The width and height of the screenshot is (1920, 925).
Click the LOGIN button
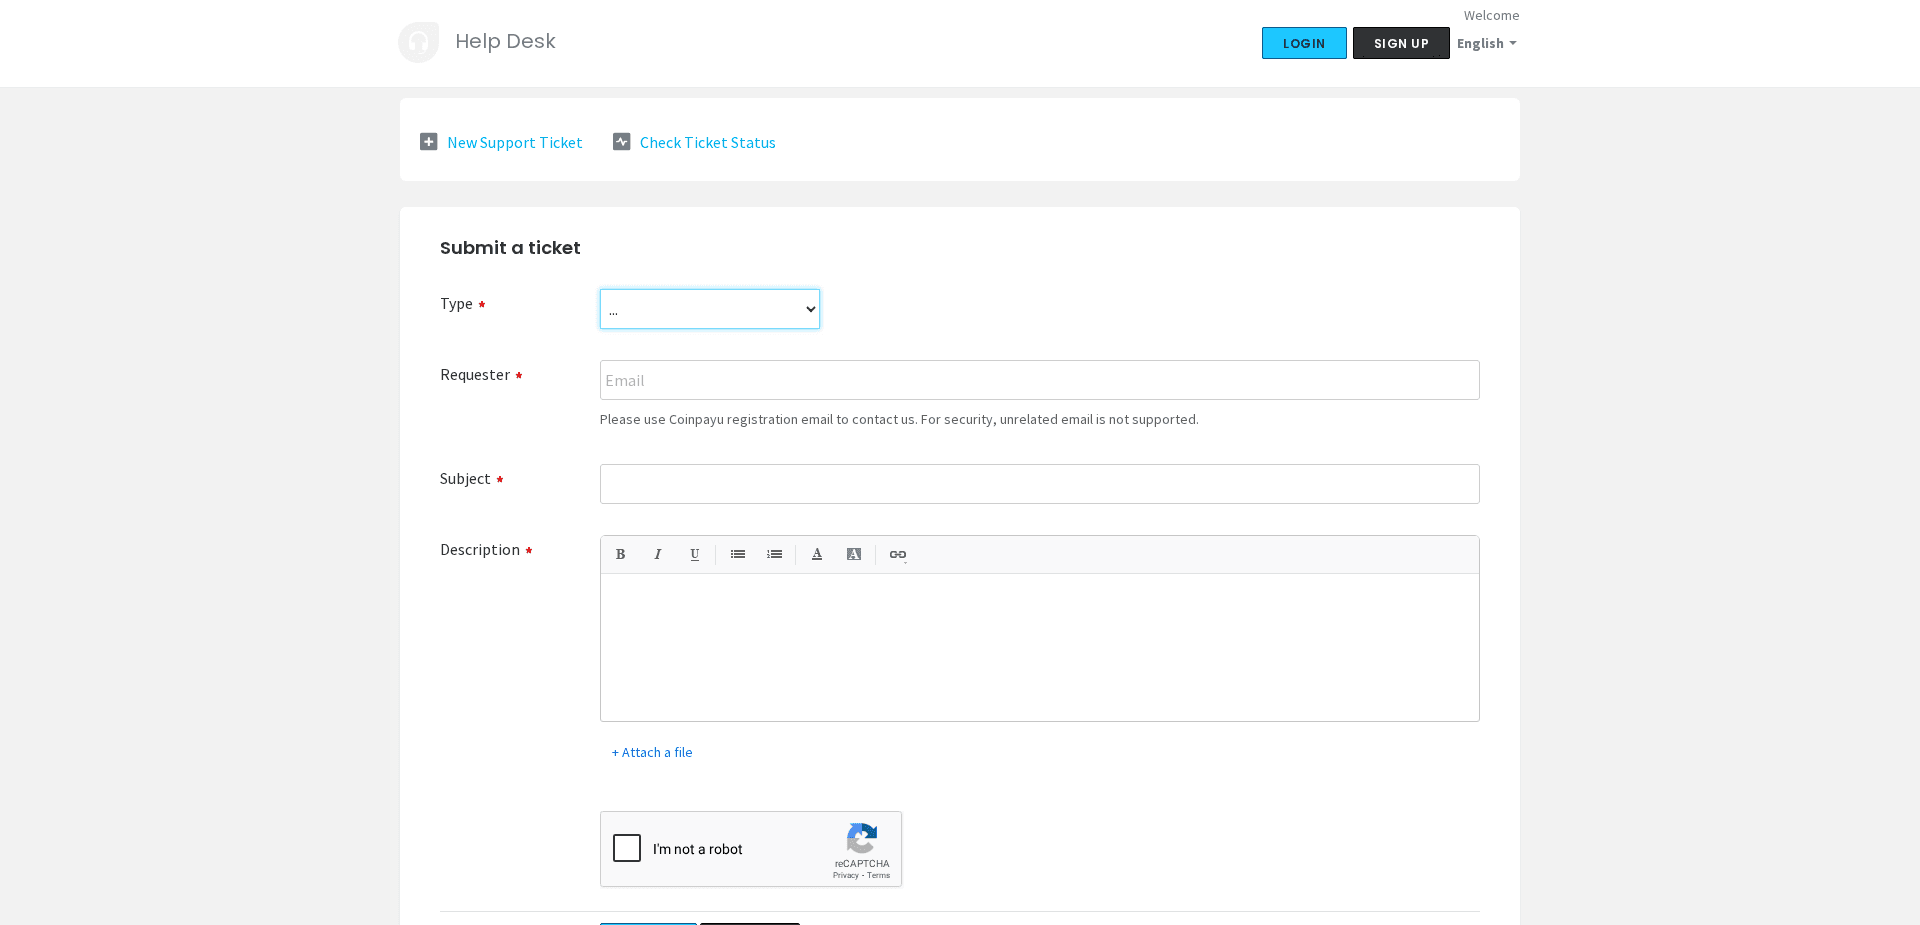(x=1303, y=43)
